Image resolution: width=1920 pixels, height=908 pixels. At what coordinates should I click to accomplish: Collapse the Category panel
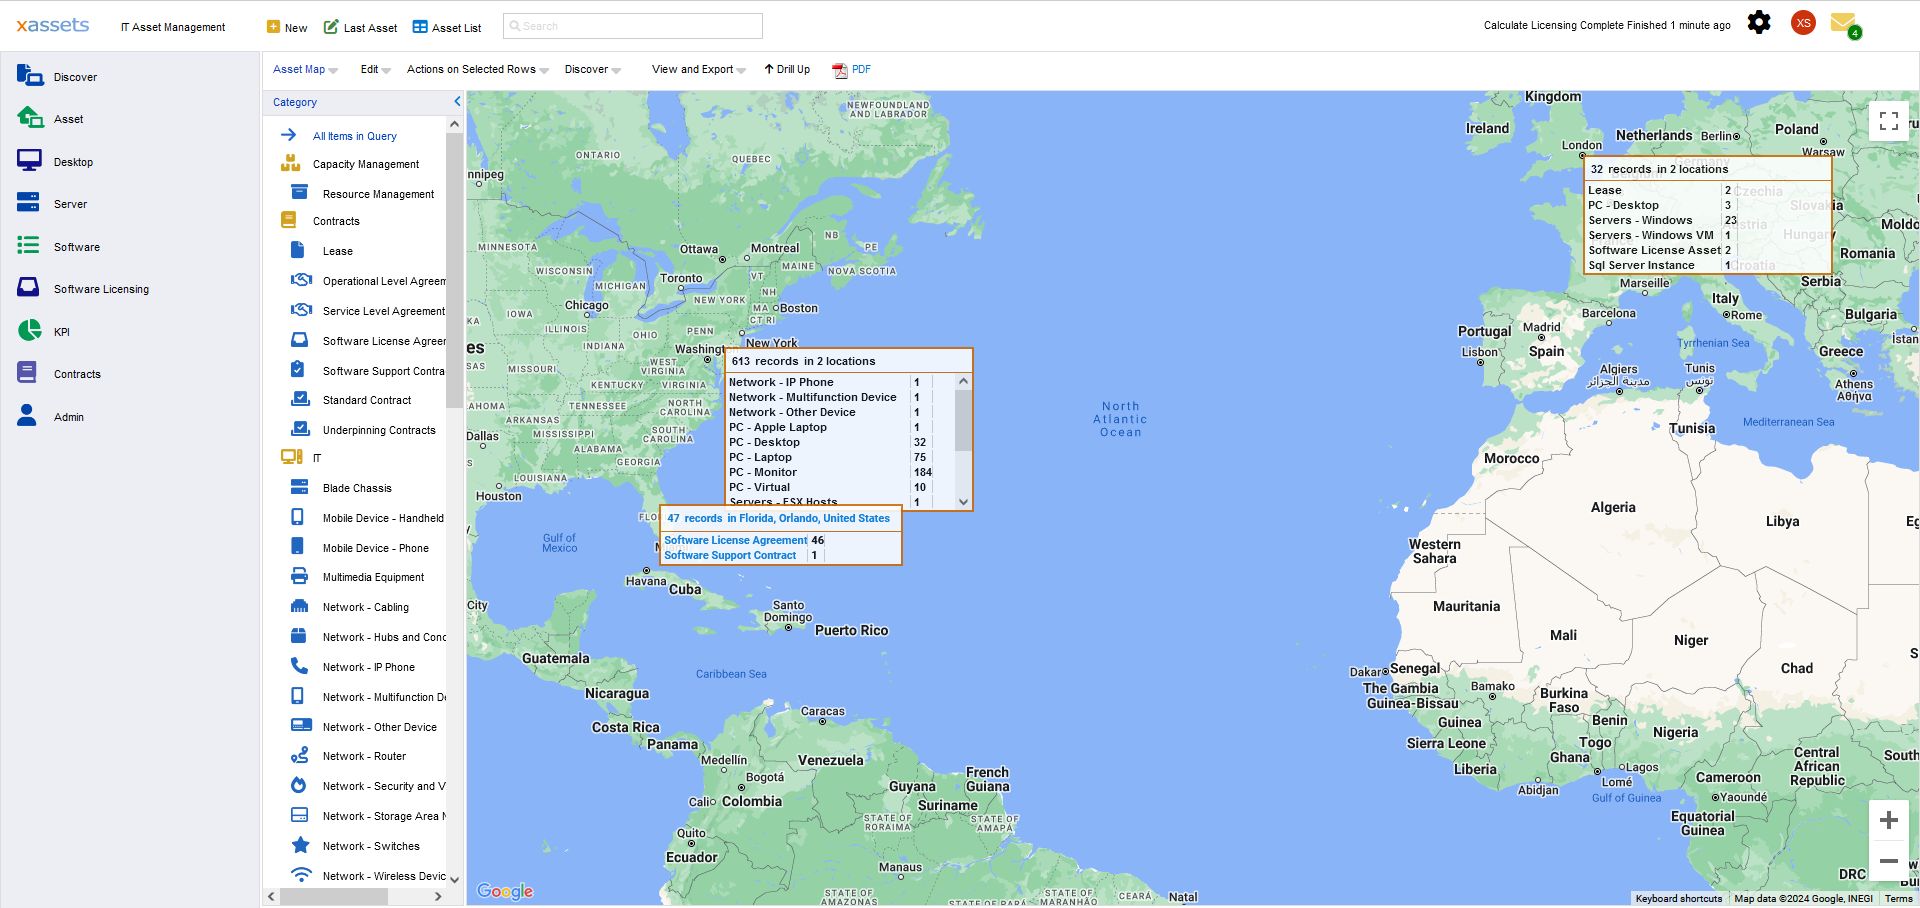coord(457,102)
